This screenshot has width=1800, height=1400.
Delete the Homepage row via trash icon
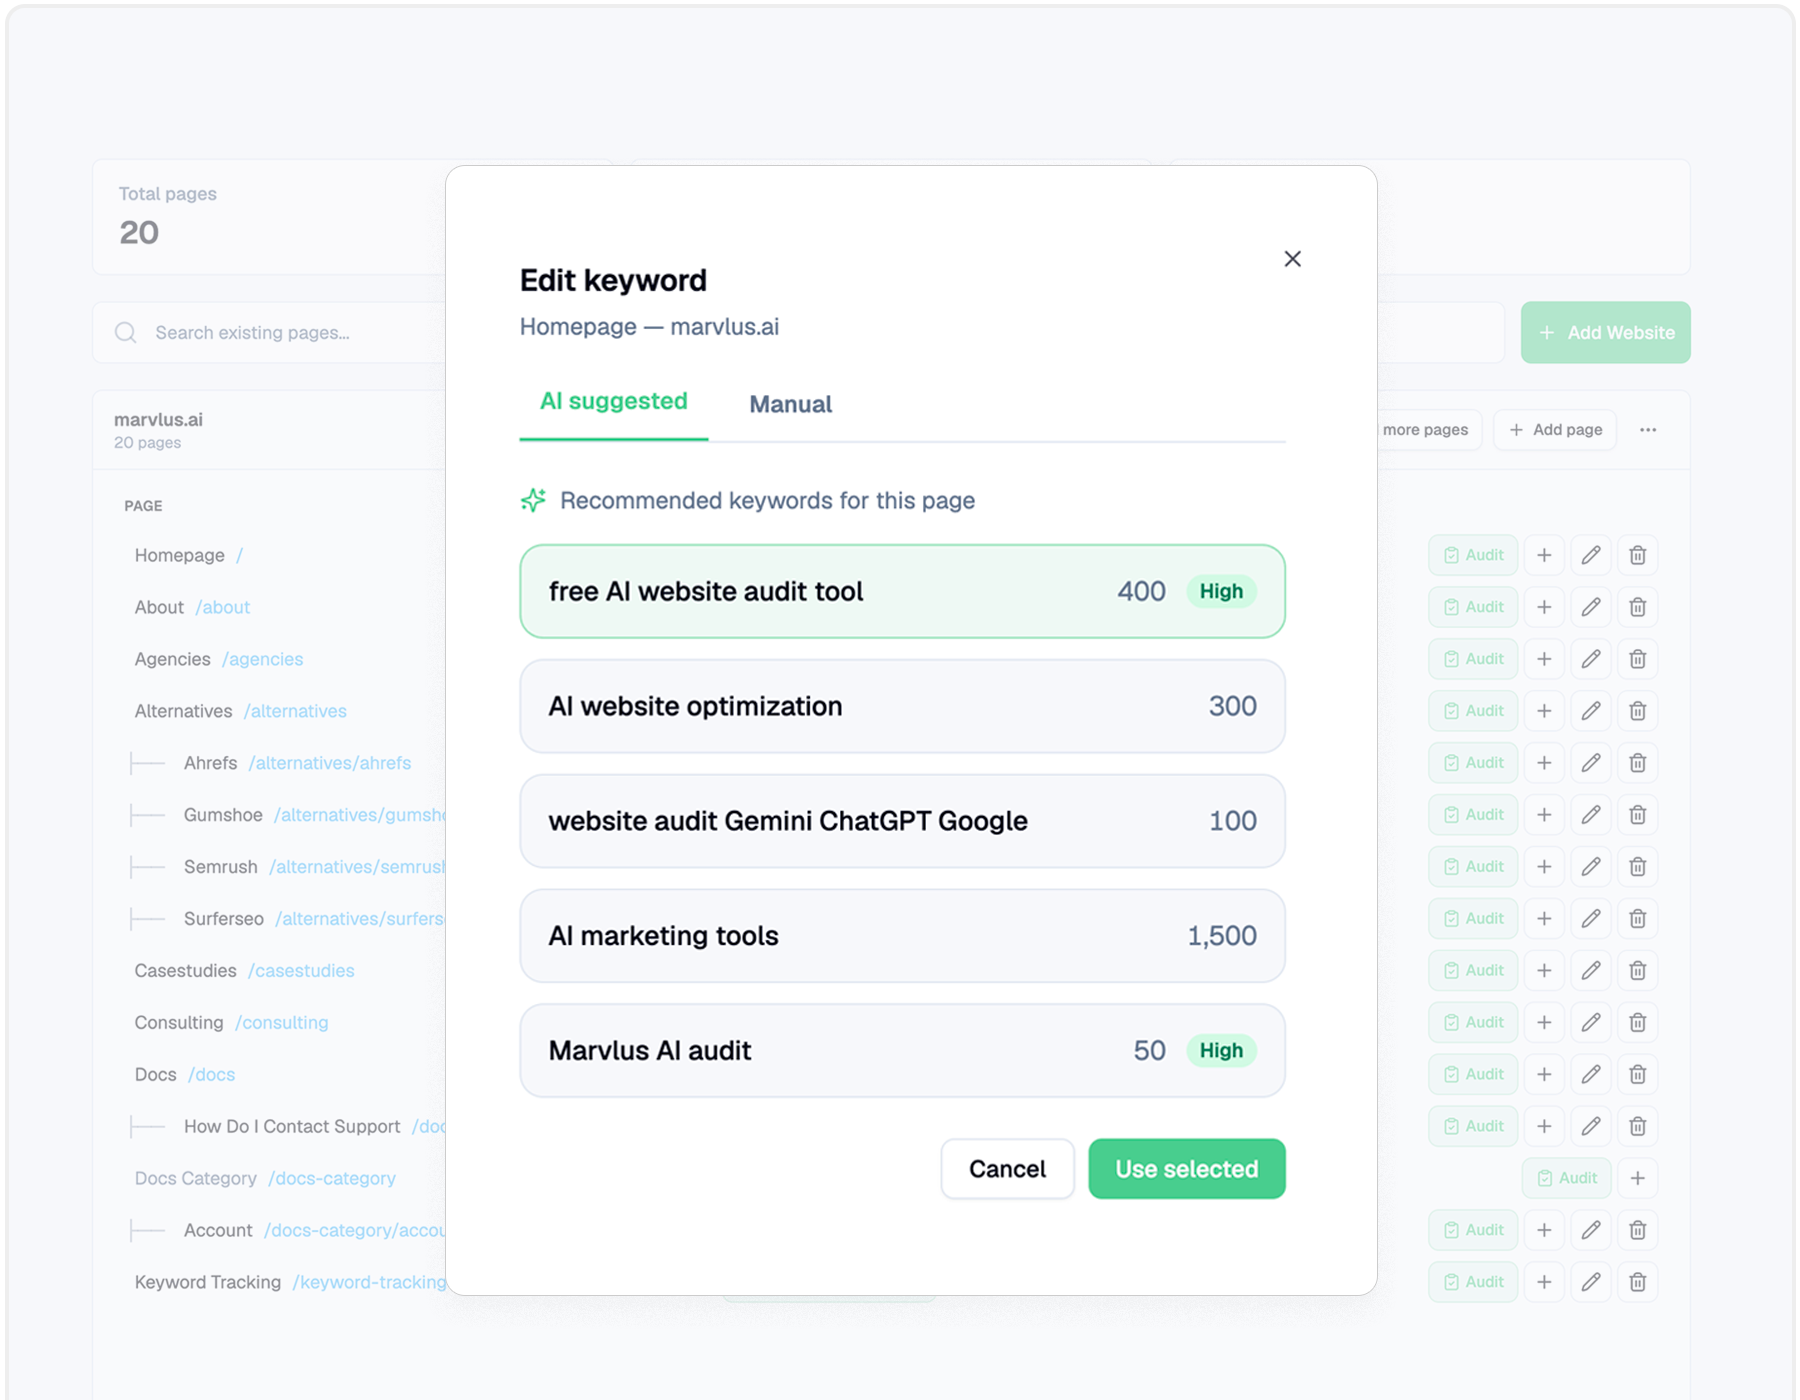(1638, 555)
